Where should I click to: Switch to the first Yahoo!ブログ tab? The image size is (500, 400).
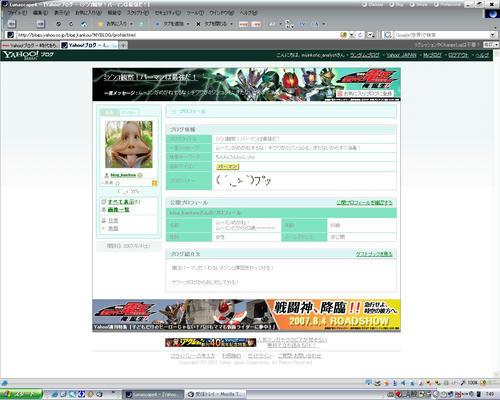30,45
